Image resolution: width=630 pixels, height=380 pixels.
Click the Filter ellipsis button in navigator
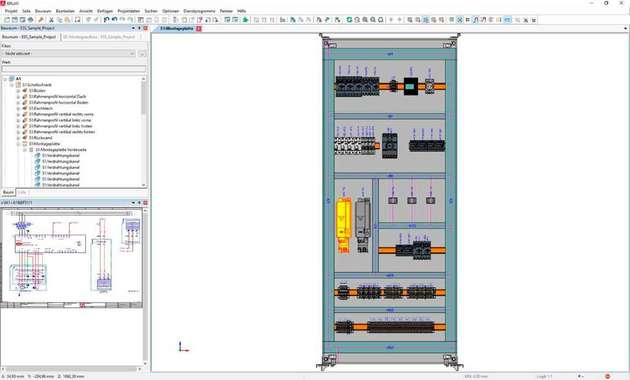point(142,53)
